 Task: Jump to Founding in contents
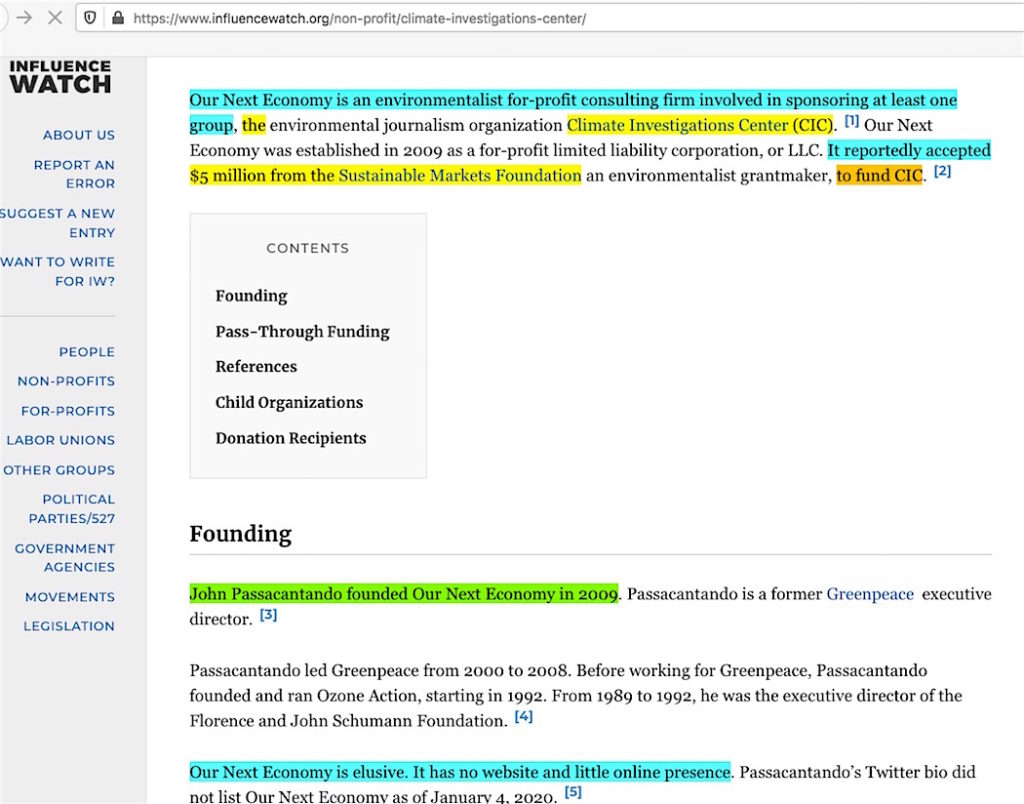coord(251,296)
